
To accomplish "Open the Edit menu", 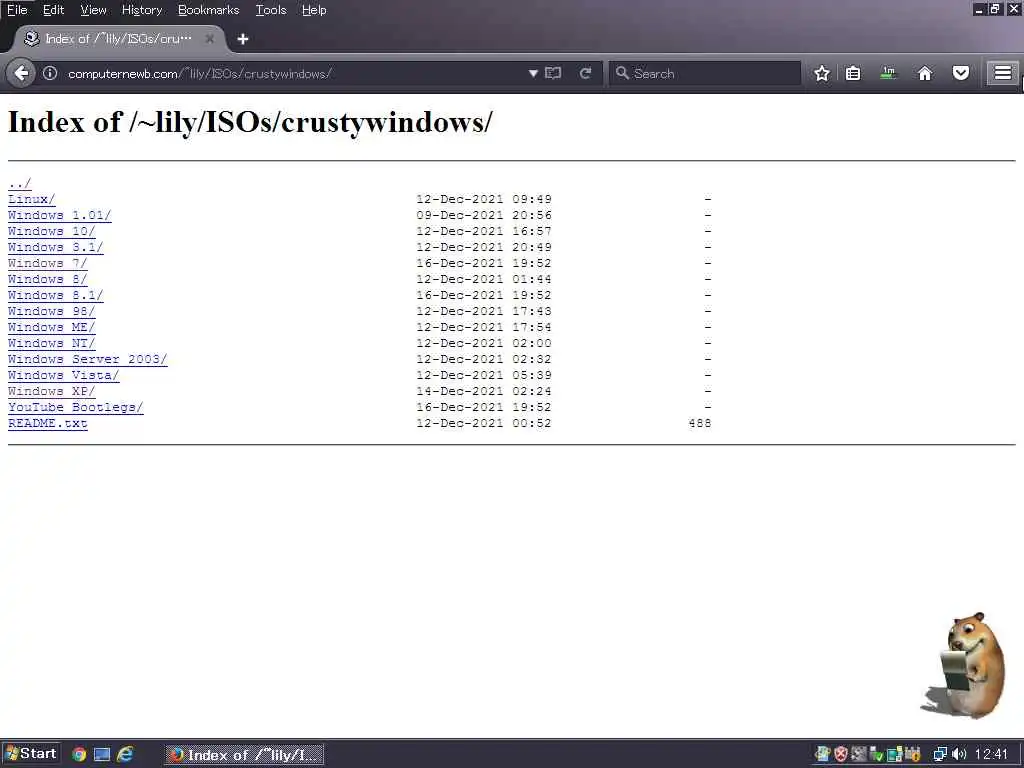I will click(54, 10).
